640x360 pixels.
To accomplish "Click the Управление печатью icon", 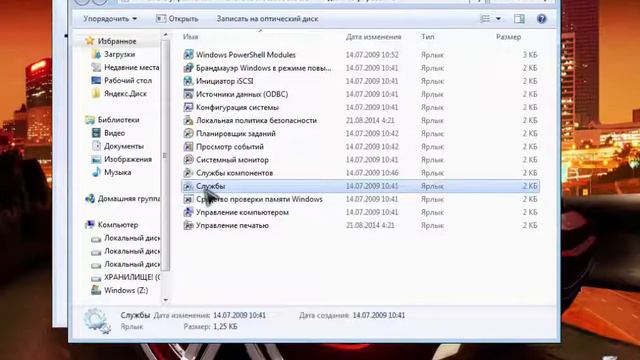I will tap(188, 225).
